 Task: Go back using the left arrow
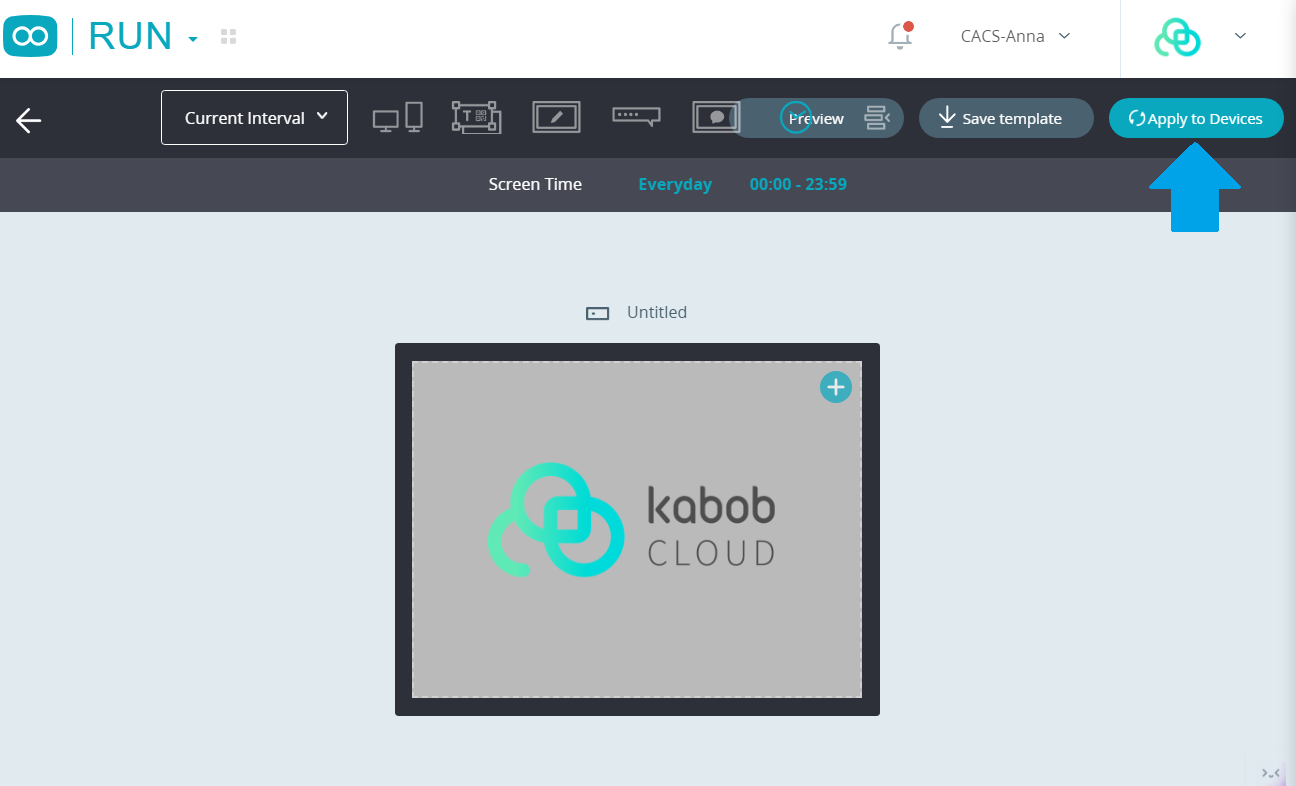click(28, 120)
